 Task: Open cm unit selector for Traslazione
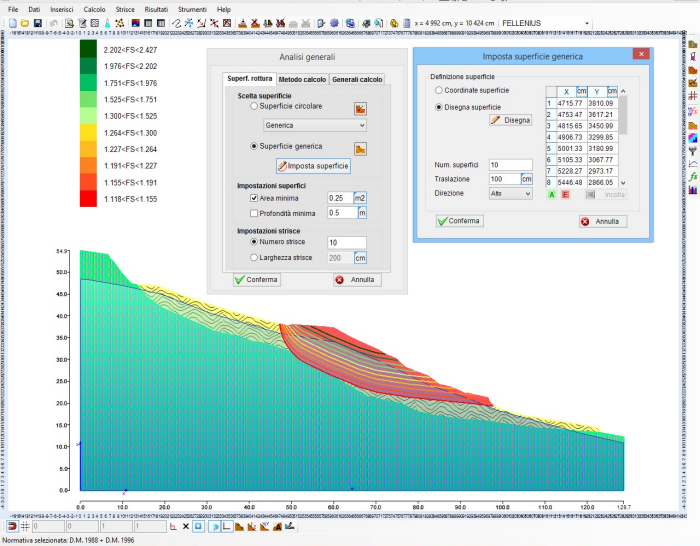pos(527,179)
